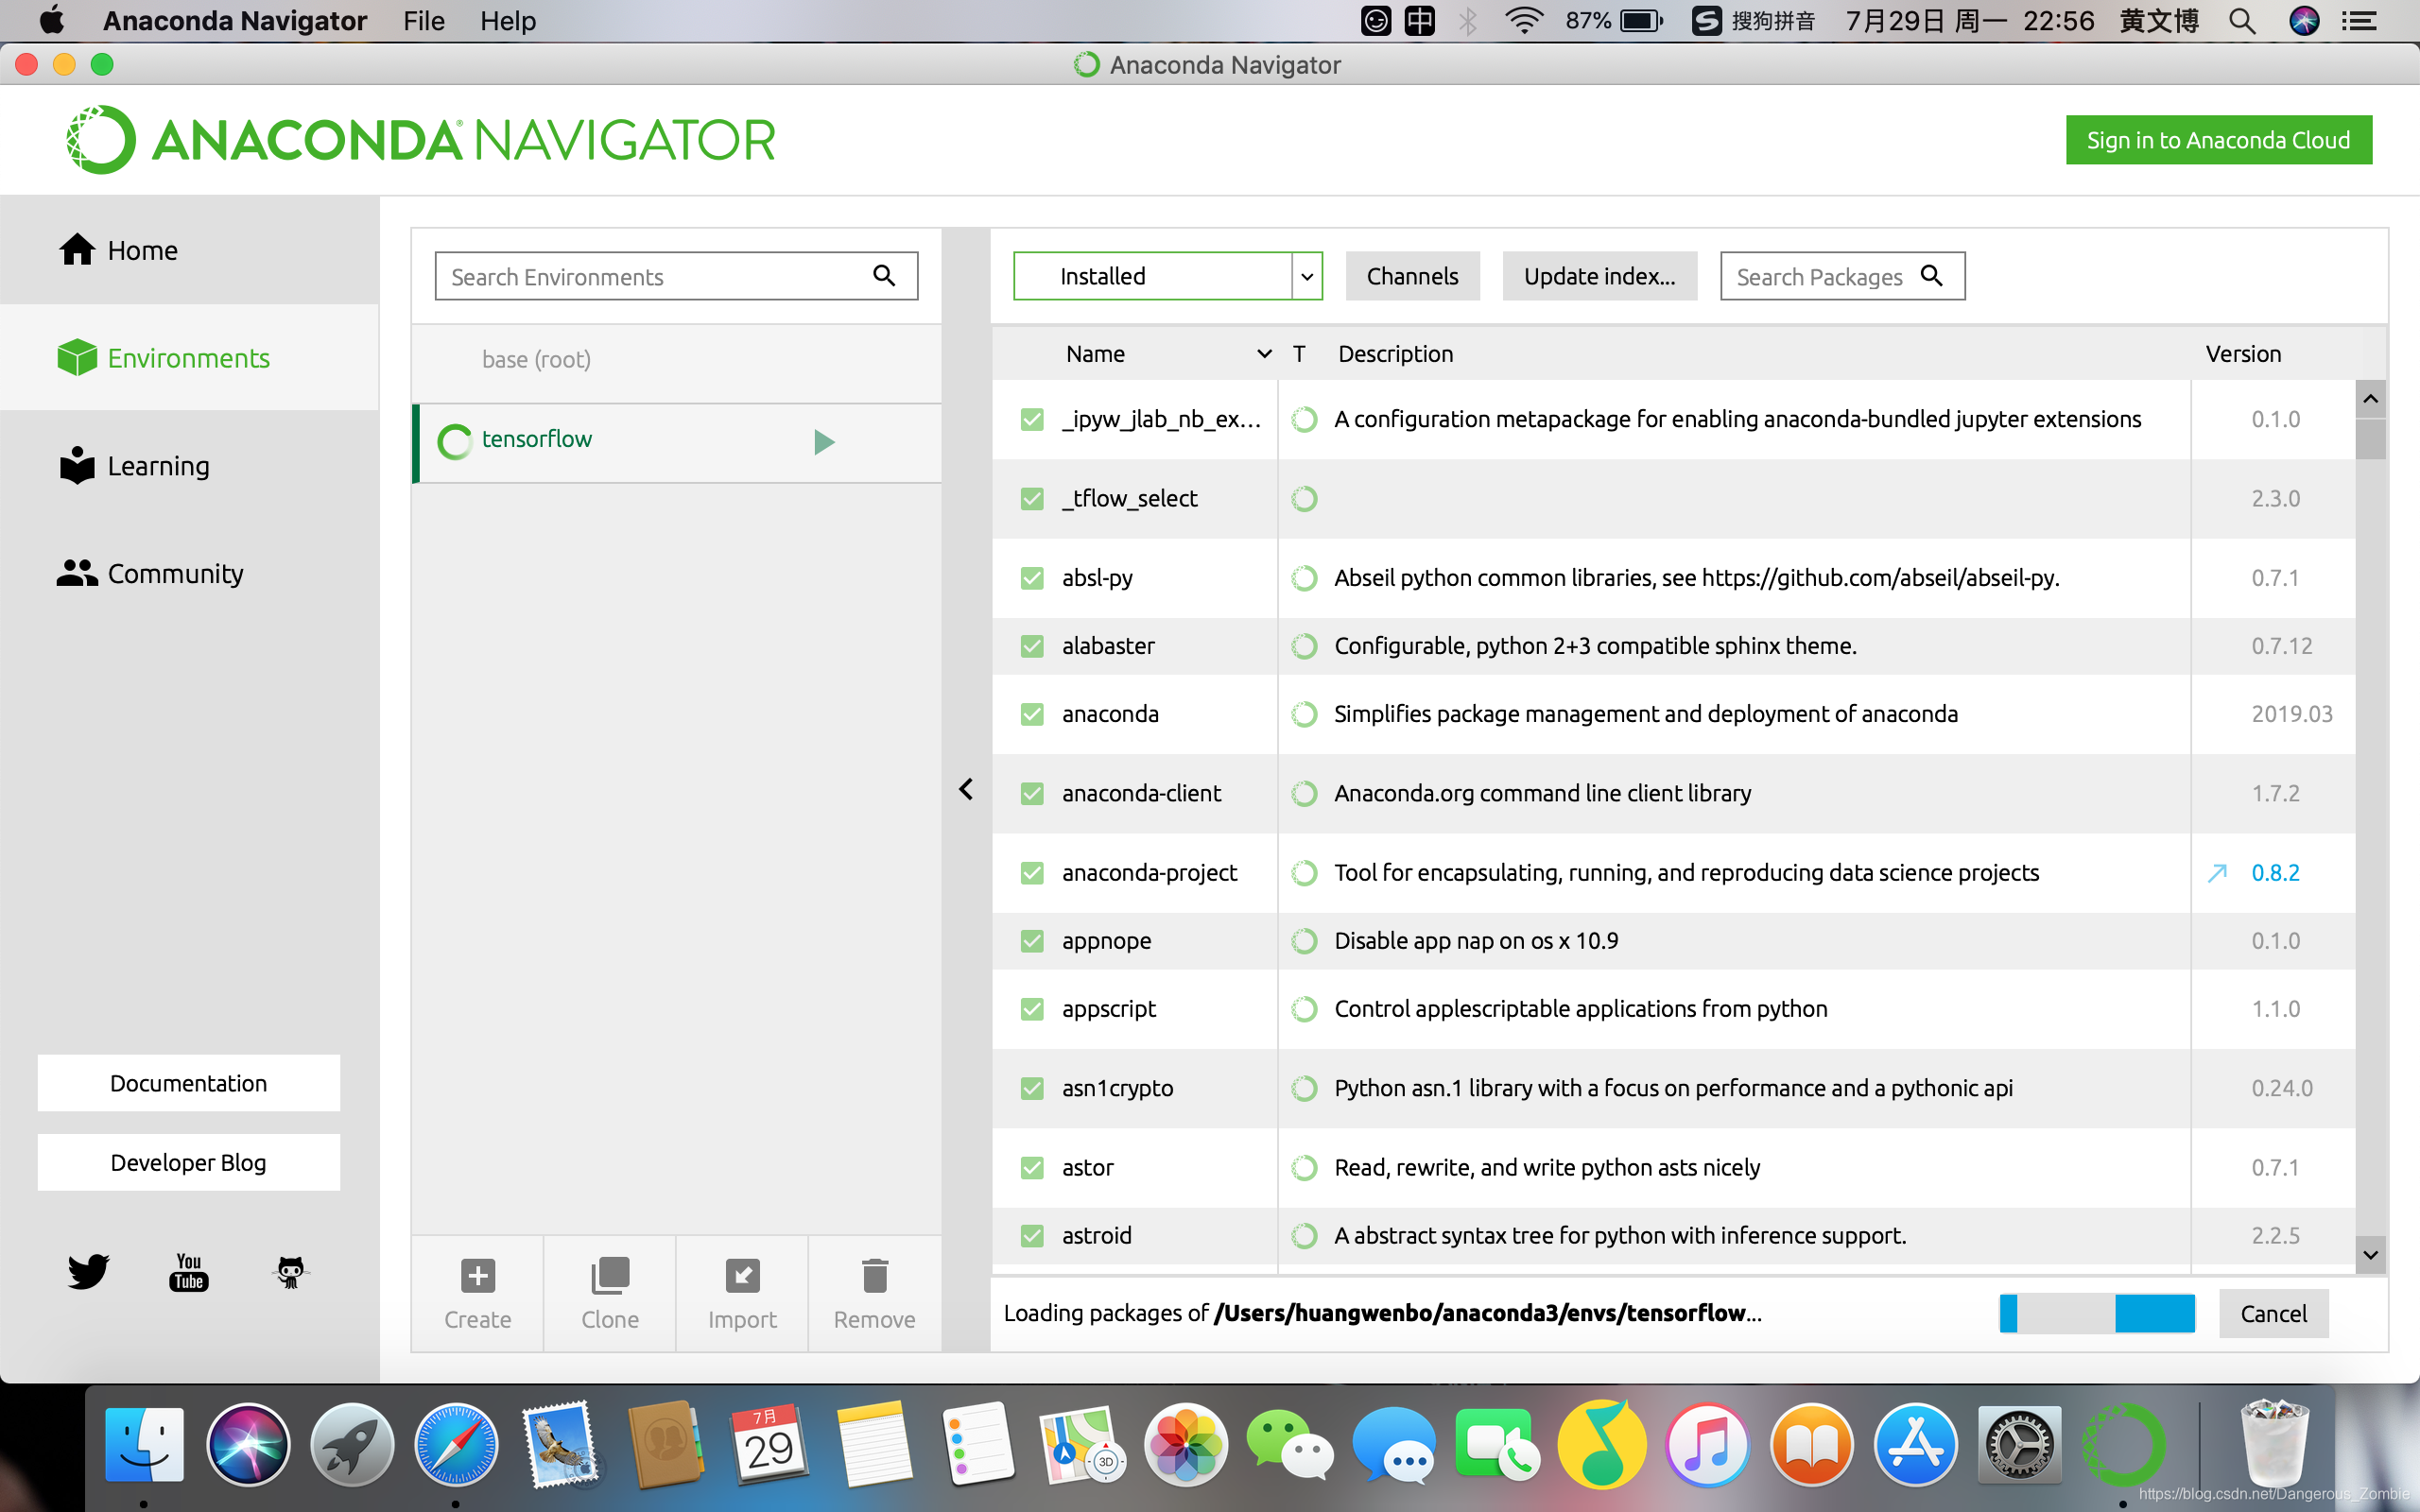
Task: Open Safari from the dock
Action: coord(457,1445)
